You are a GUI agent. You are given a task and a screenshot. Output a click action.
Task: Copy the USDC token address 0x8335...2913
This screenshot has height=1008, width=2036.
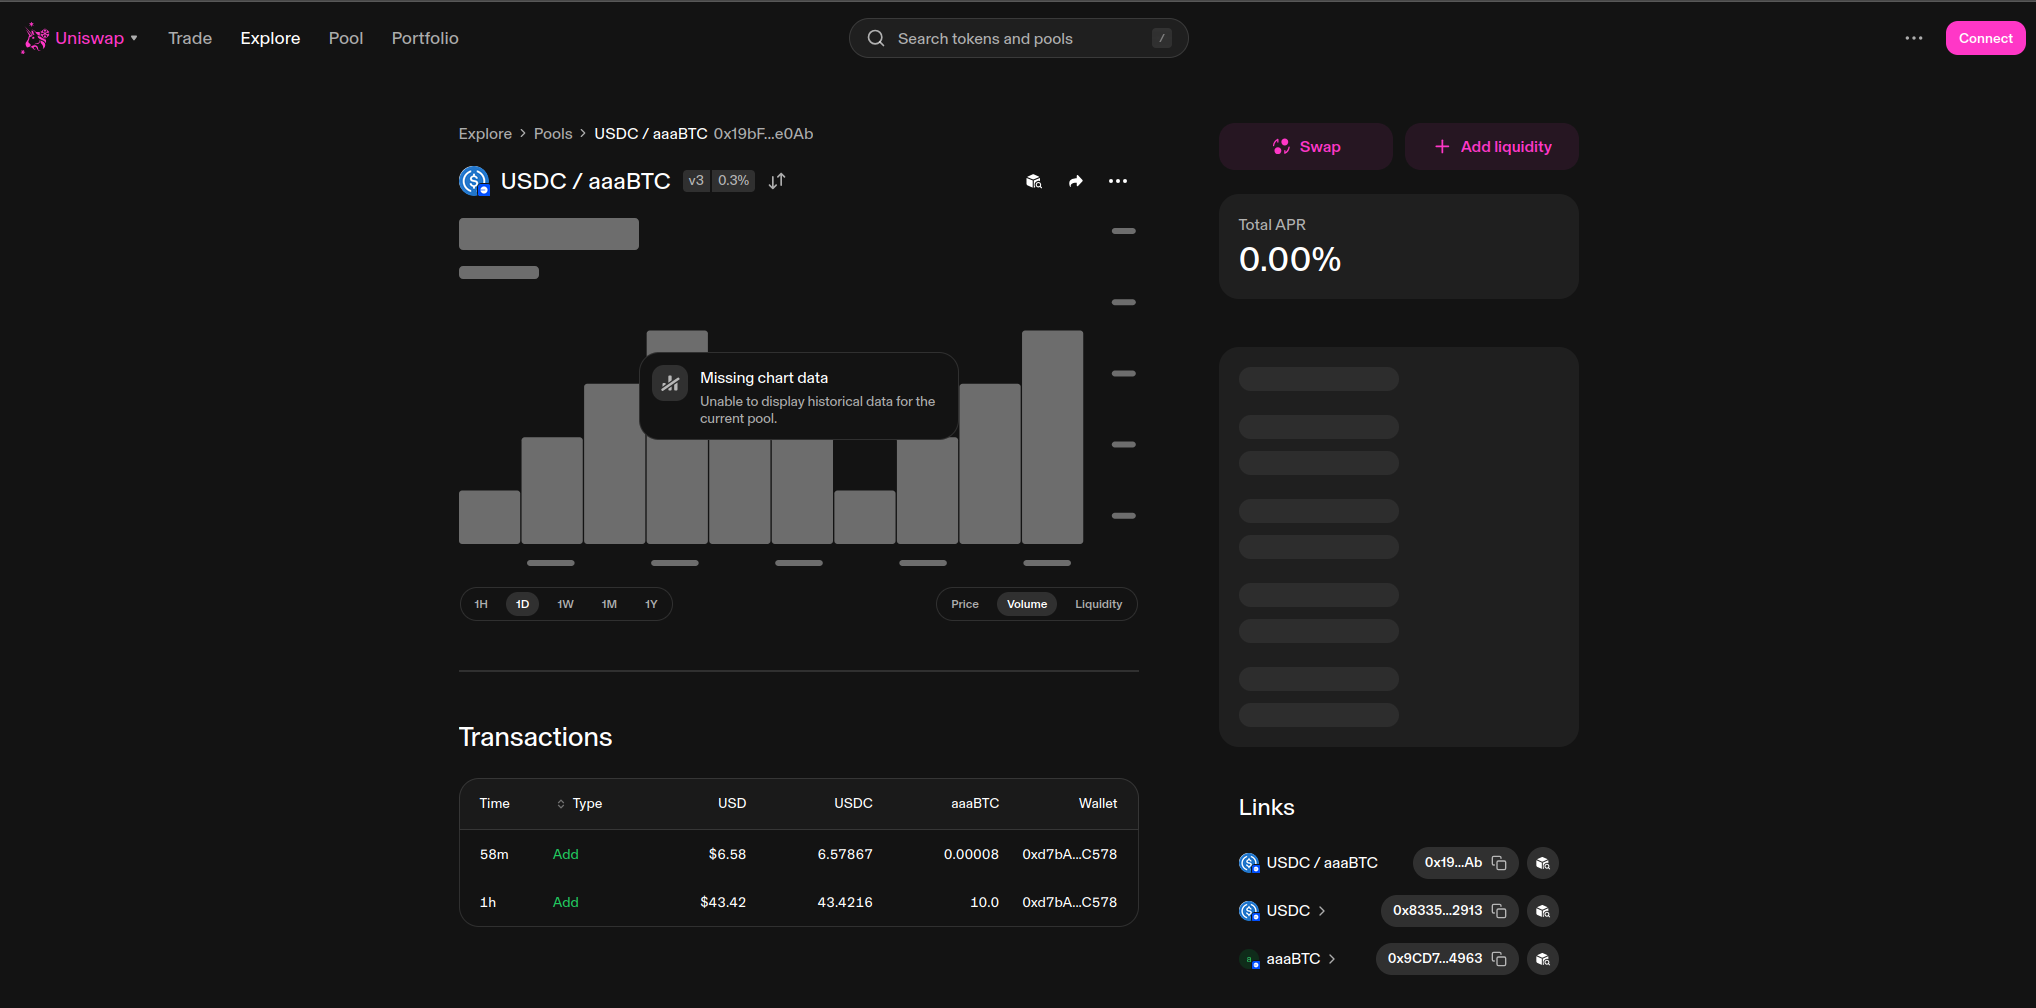coord(1498,911)
